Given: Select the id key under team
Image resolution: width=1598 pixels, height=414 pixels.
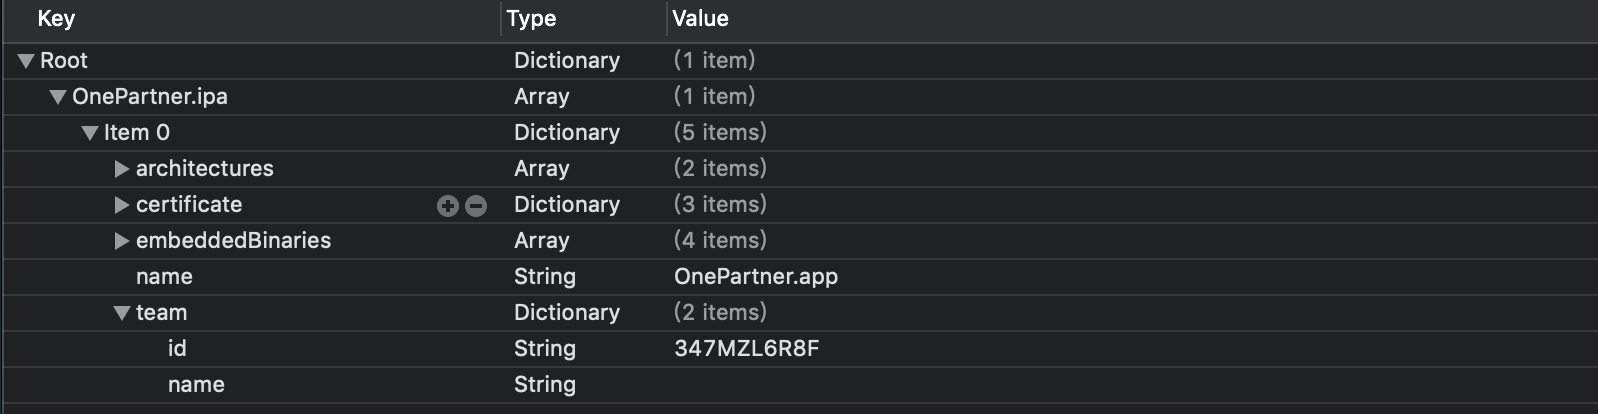Looking at the screenshot, I should pyautogui.click(x=177, y=349).
